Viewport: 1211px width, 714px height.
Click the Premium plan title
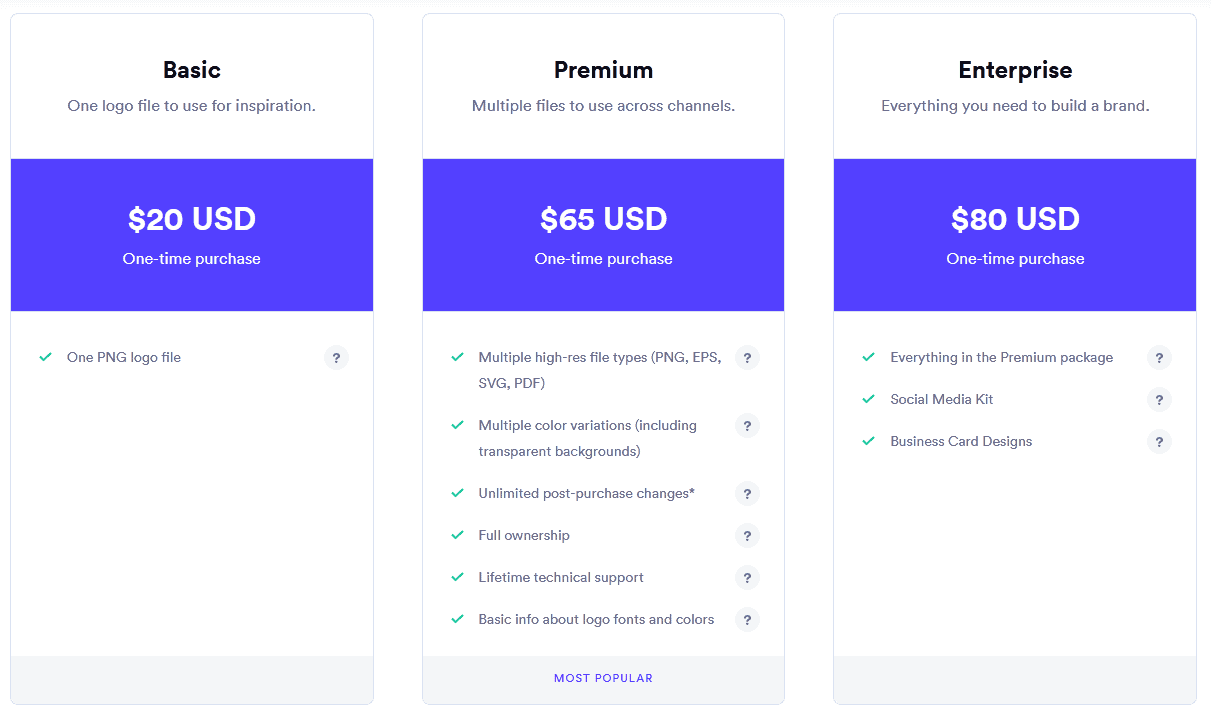603,70
